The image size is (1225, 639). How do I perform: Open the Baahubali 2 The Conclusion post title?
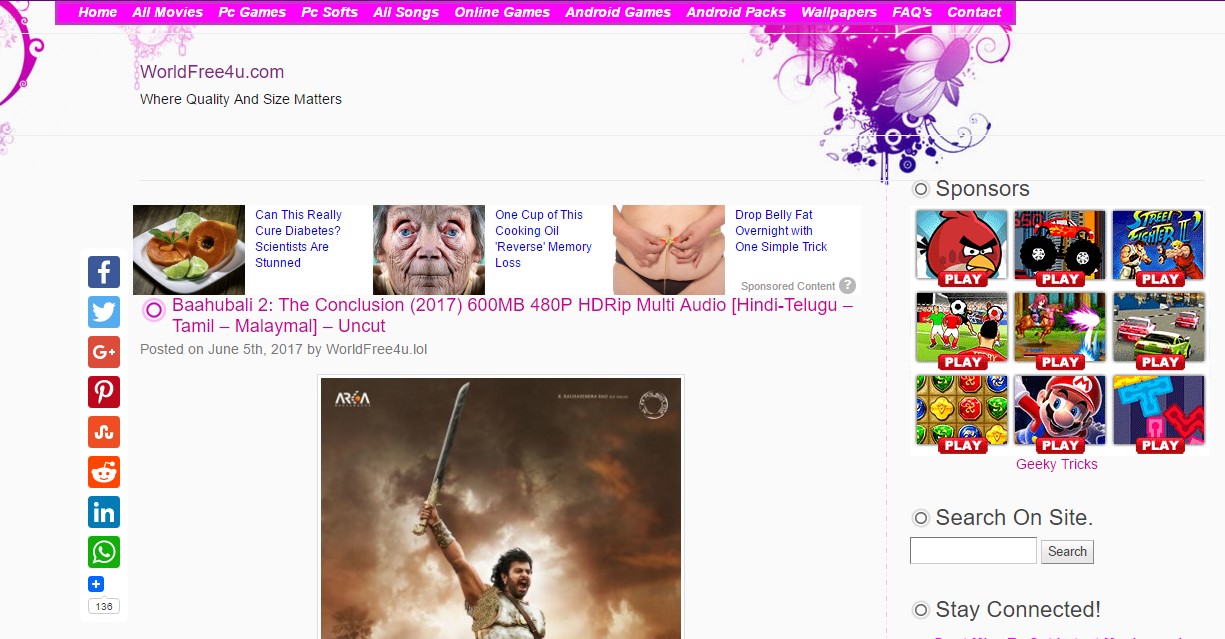point(512,316)
